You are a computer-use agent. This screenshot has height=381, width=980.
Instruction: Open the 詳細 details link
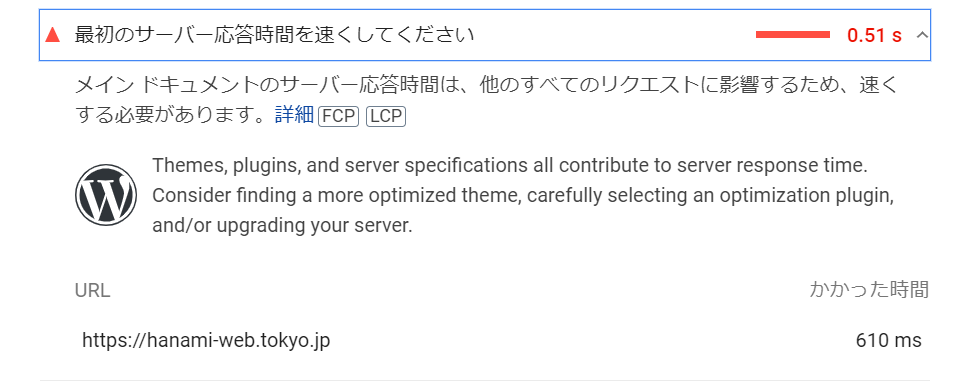[x=294, y=115]
